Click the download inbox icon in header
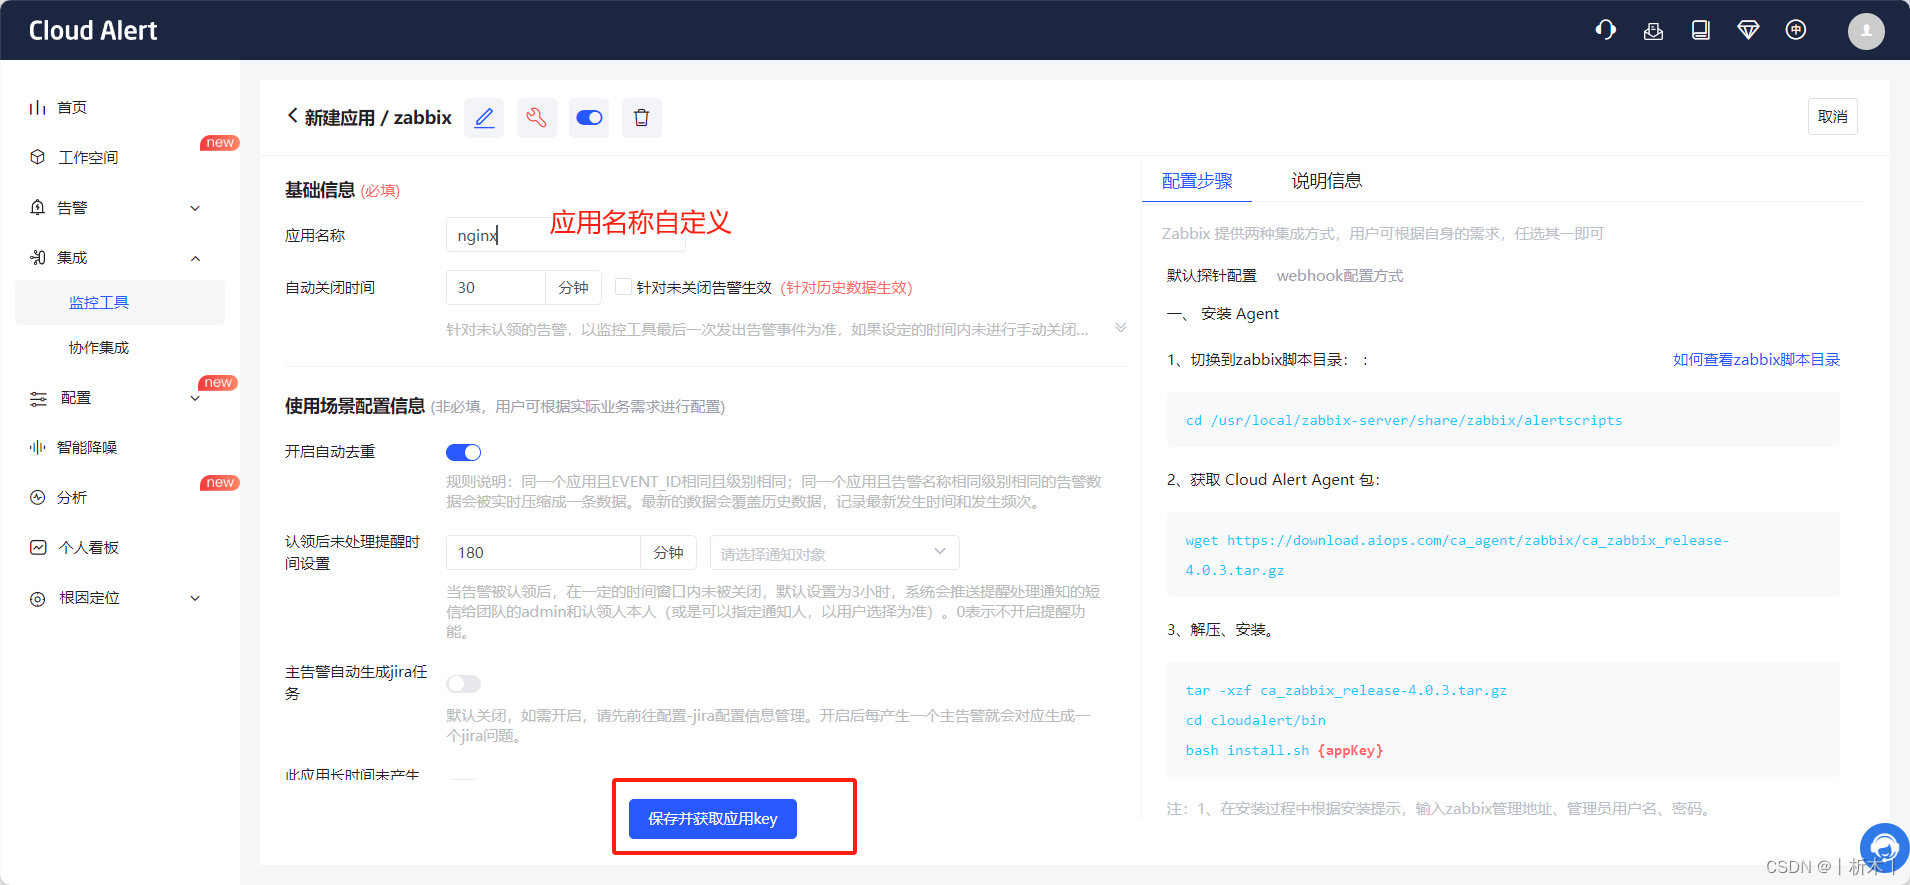 point(1653,31)
